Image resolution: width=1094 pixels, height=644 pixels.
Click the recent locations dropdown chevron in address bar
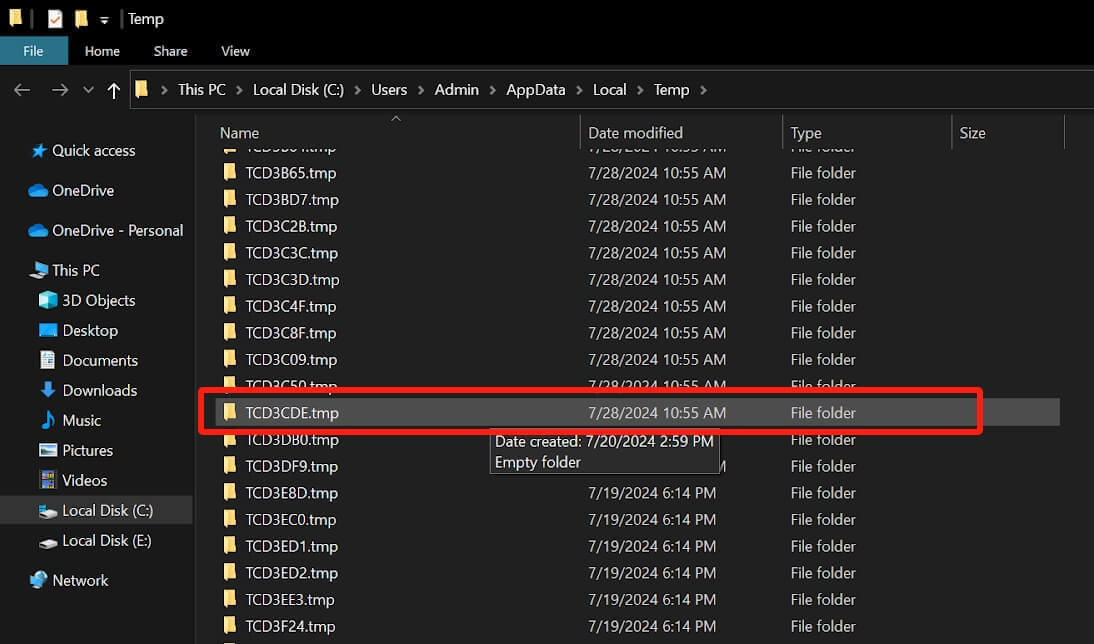[88, 90]
